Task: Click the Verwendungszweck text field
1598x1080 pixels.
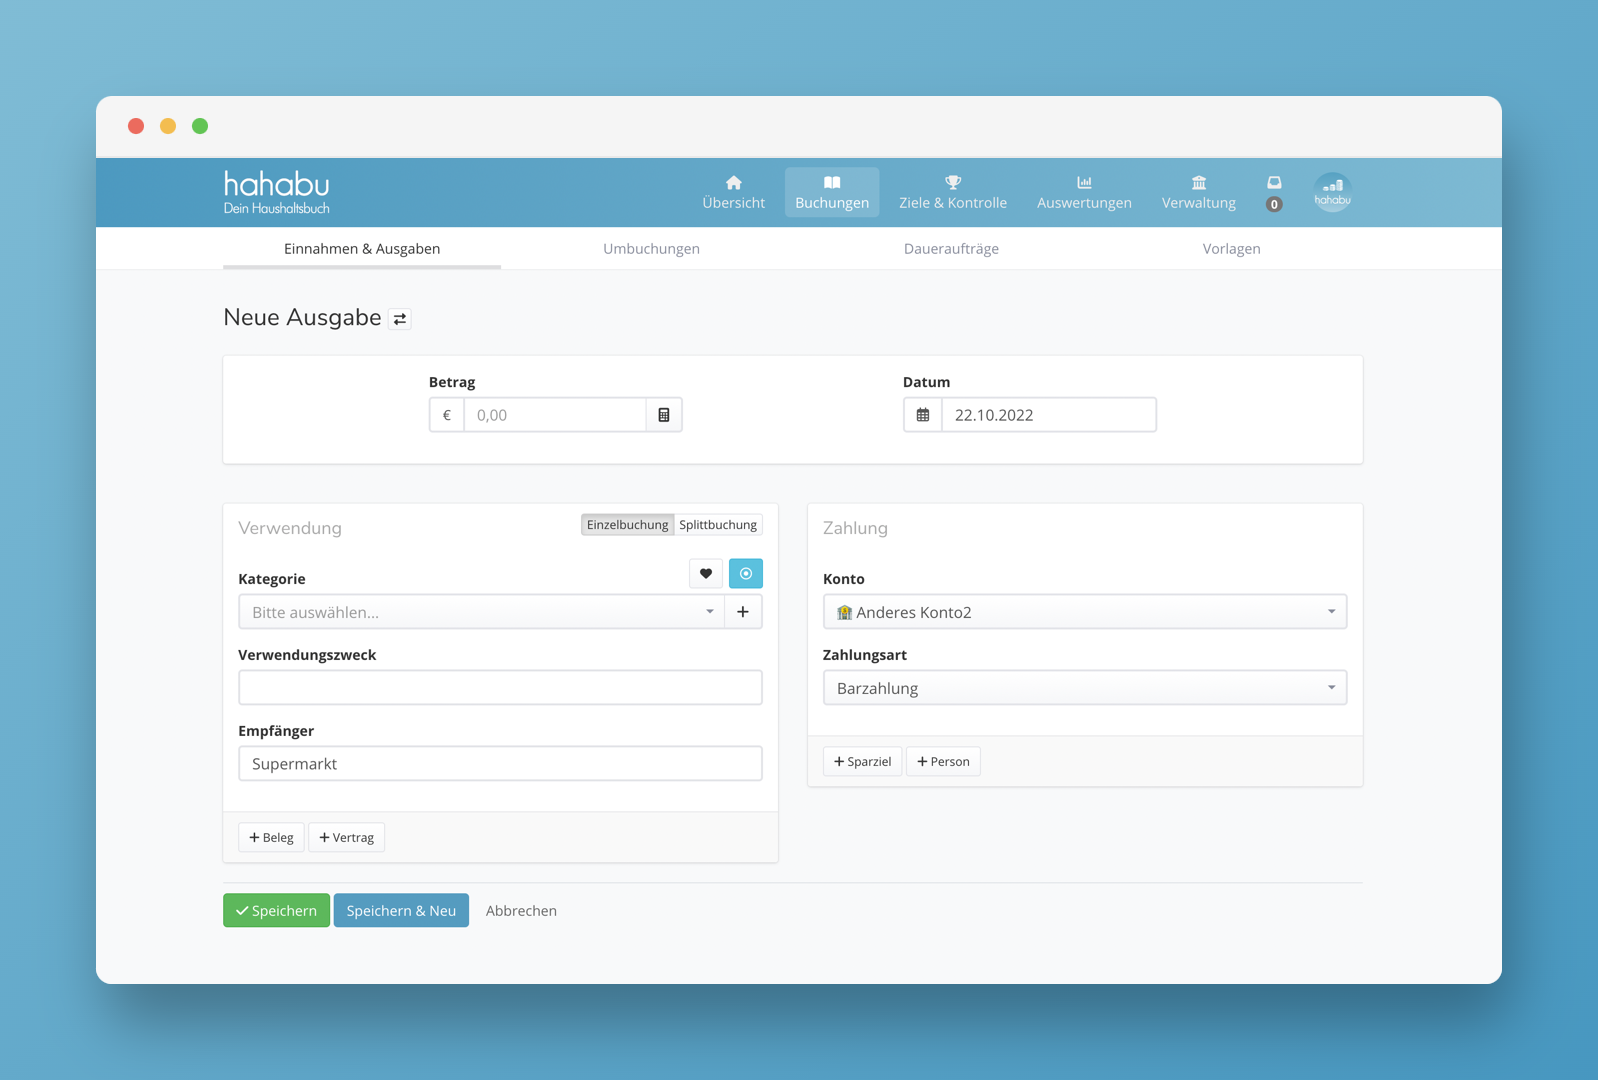Action: pos(500,688)
